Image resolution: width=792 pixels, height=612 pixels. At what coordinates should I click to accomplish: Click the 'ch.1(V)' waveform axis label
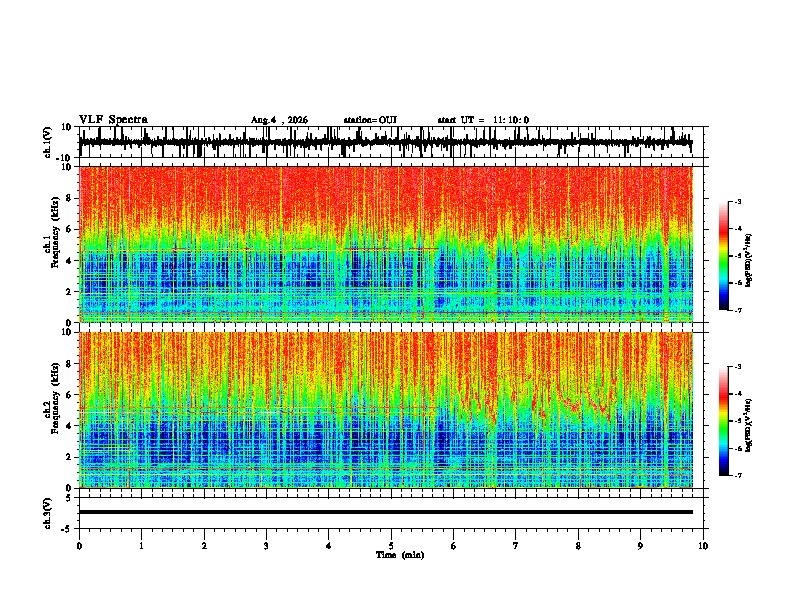coord(48,142)
